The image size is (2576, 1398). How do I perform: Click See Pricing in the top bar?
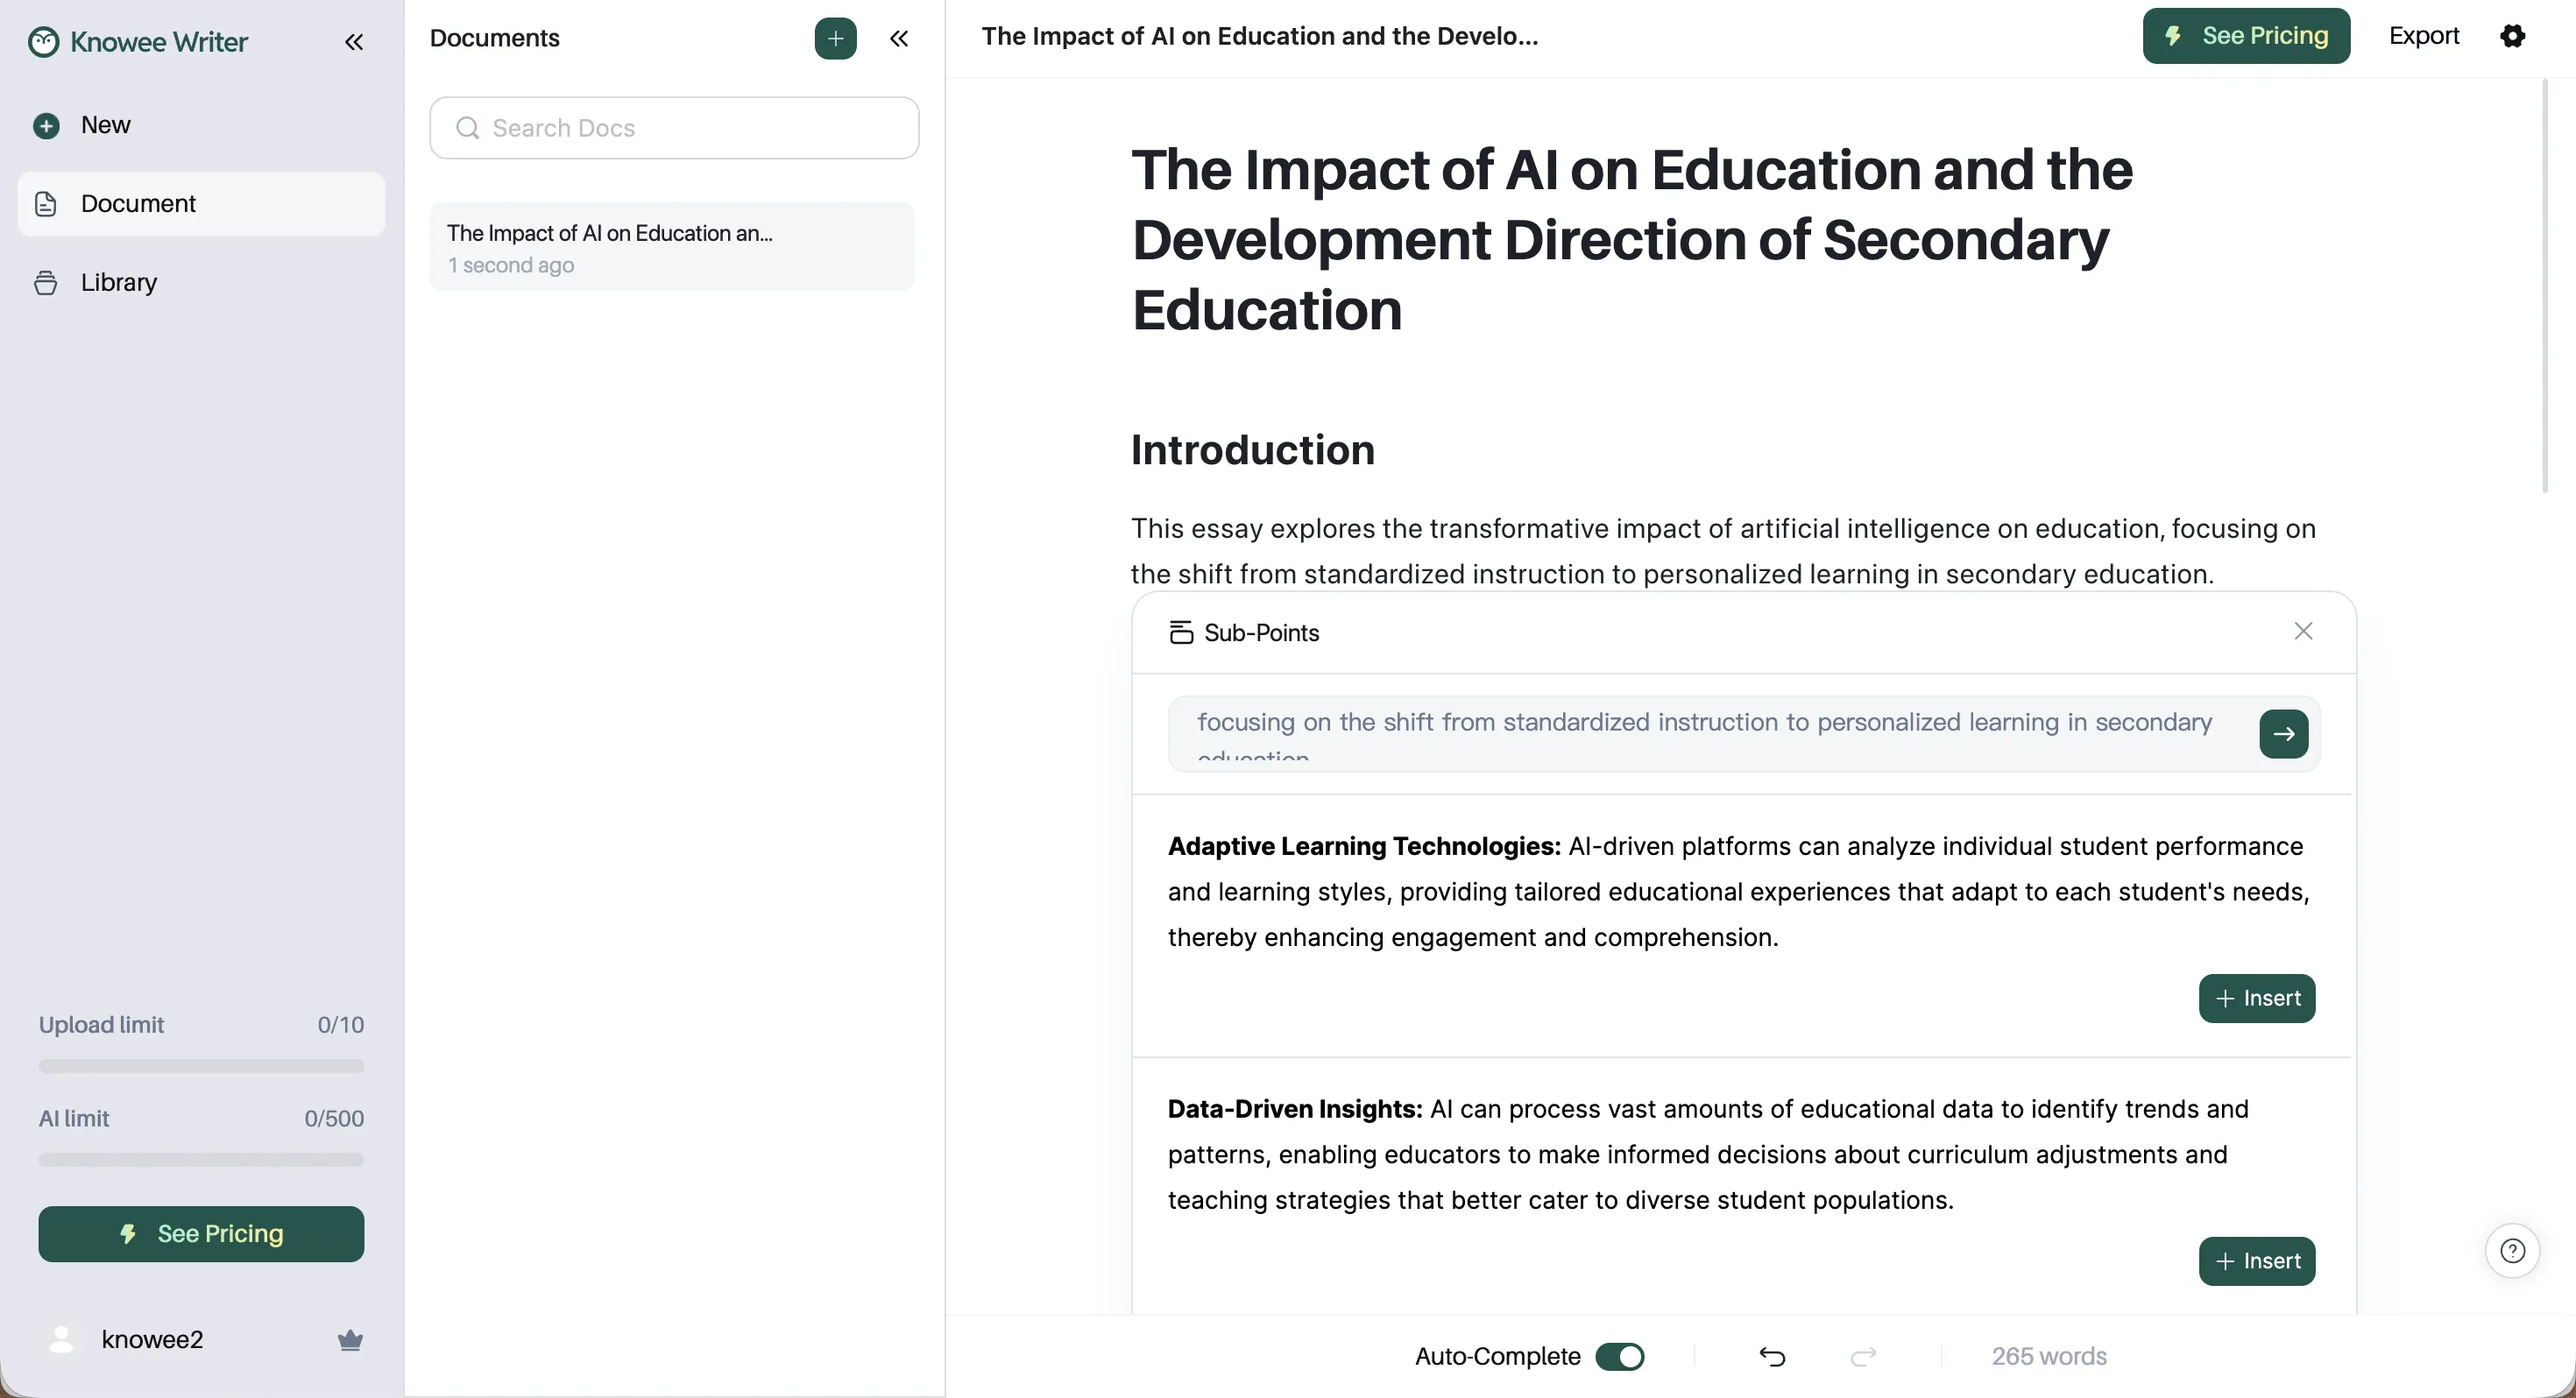tap(2245, 36)
